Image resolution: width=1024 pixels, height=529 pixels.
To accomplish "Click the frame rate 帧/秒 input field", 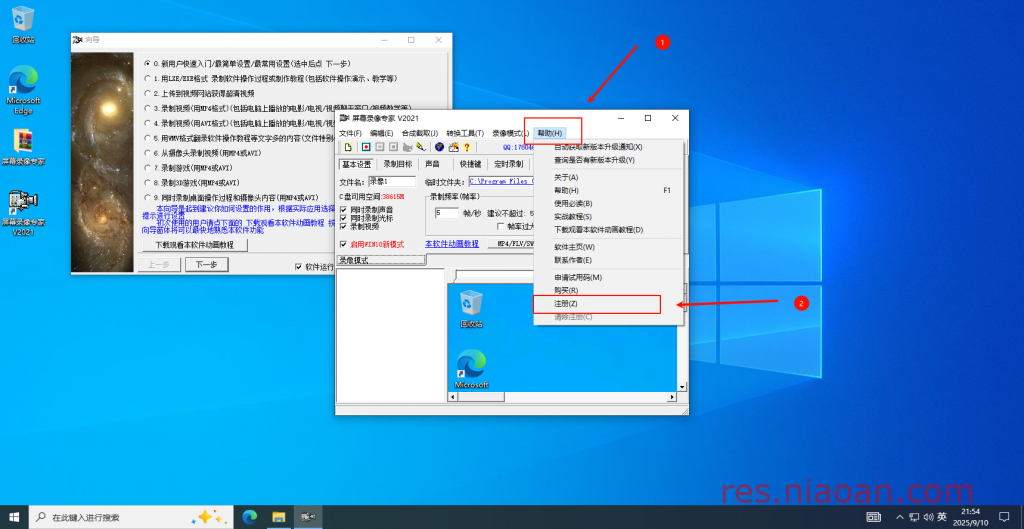I will coord(447,213).
